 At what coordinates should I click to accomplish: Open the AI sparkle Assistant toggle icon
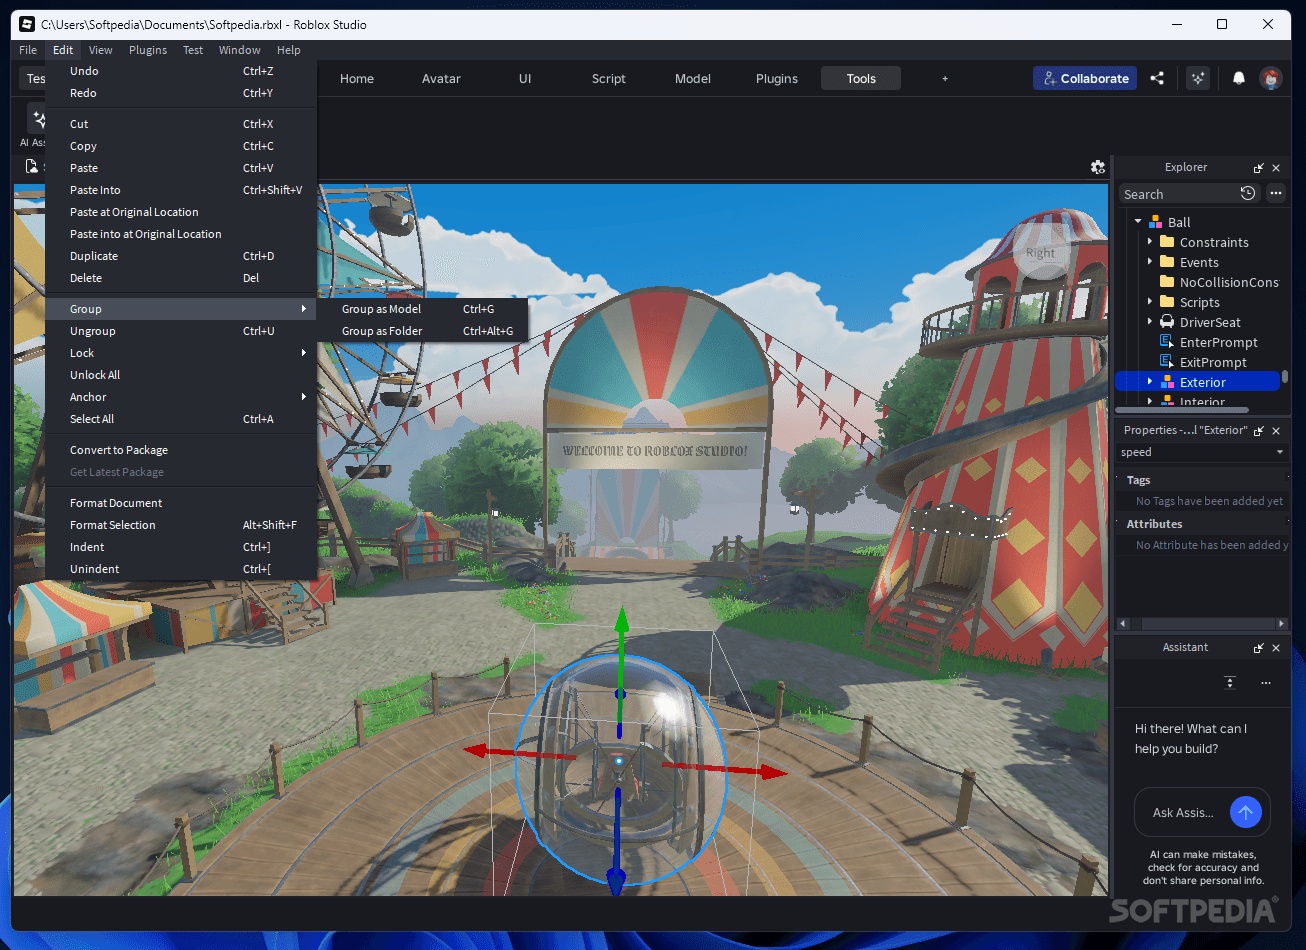[1198, 78]
